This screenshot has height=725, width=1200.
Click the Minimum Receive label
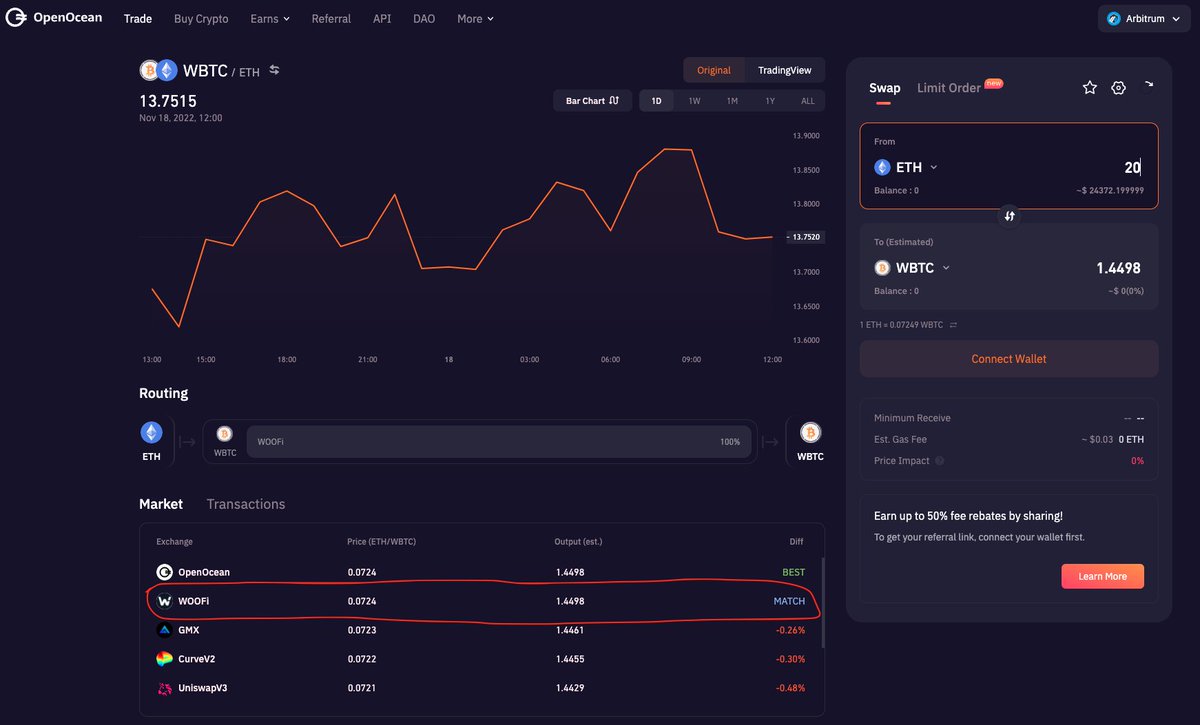point(912,418)
